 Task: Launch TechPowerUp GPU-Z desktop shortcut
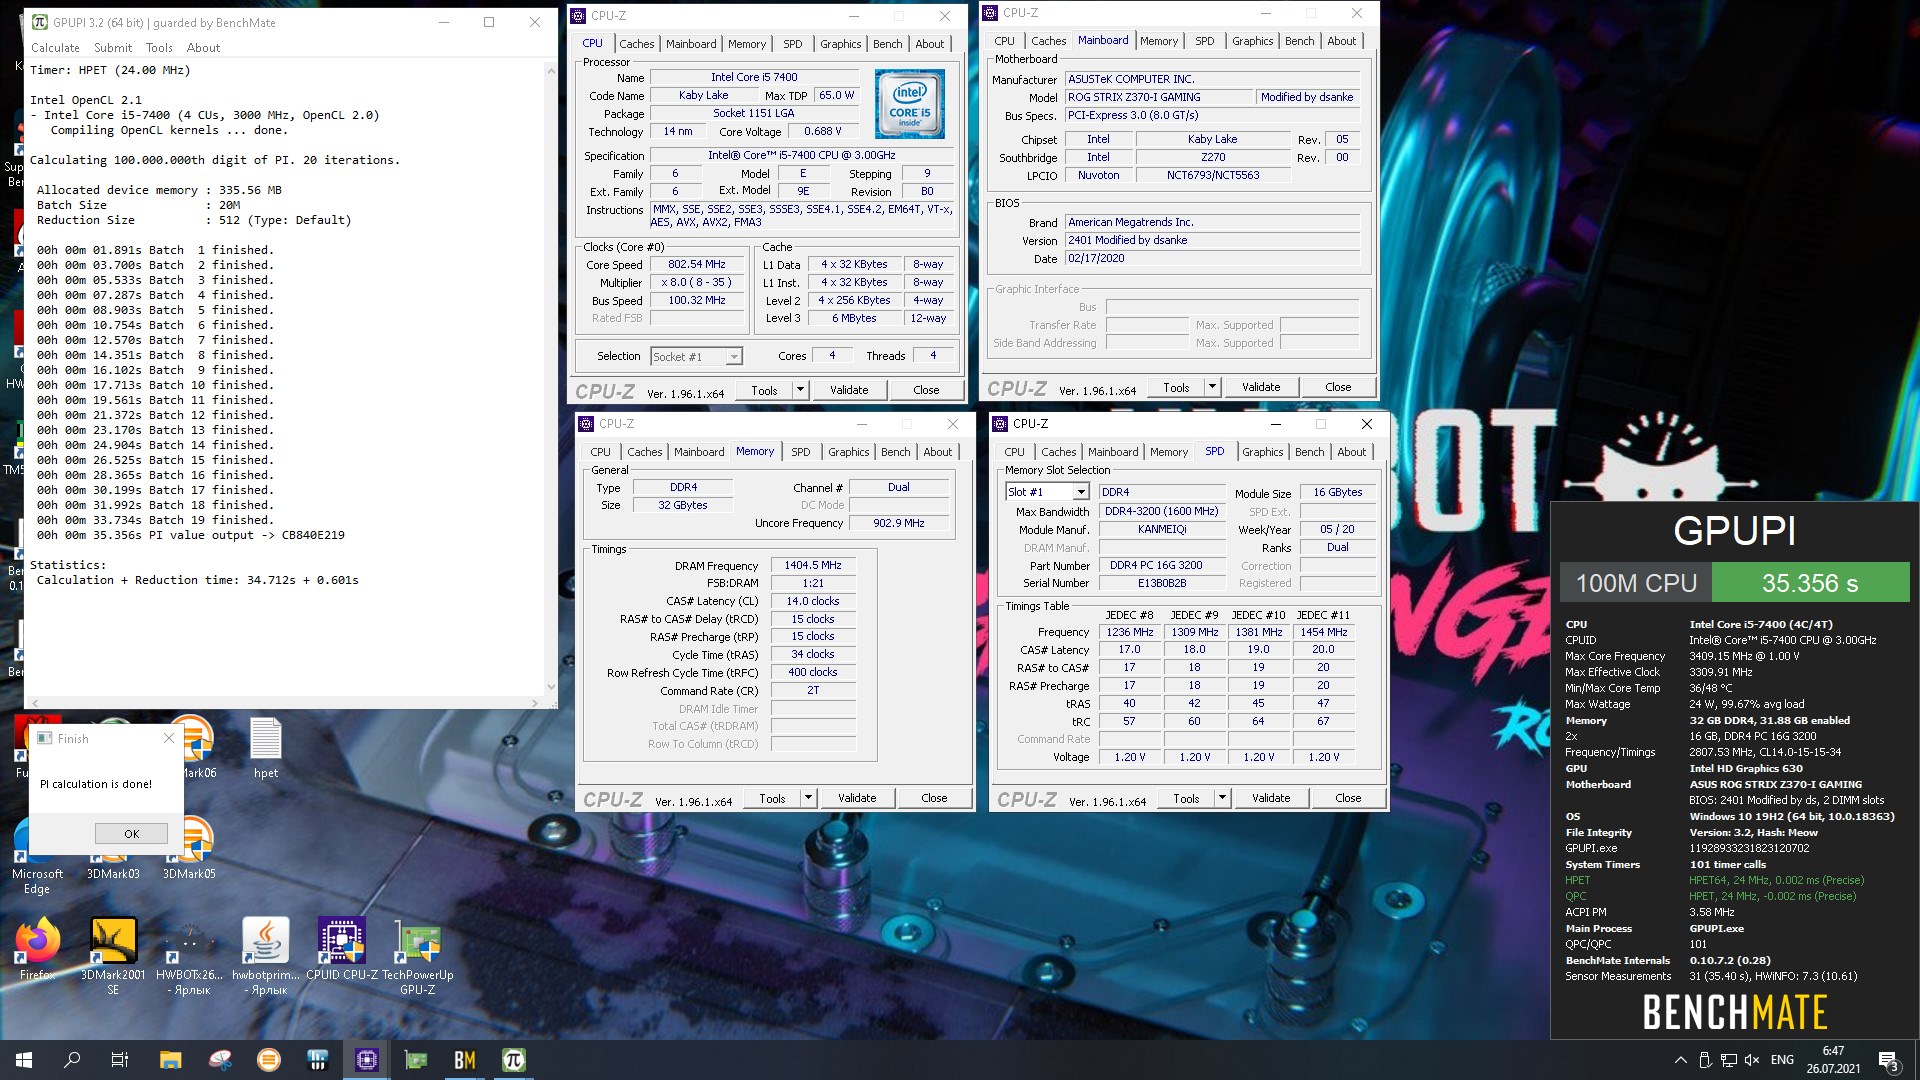coord(418,955)
